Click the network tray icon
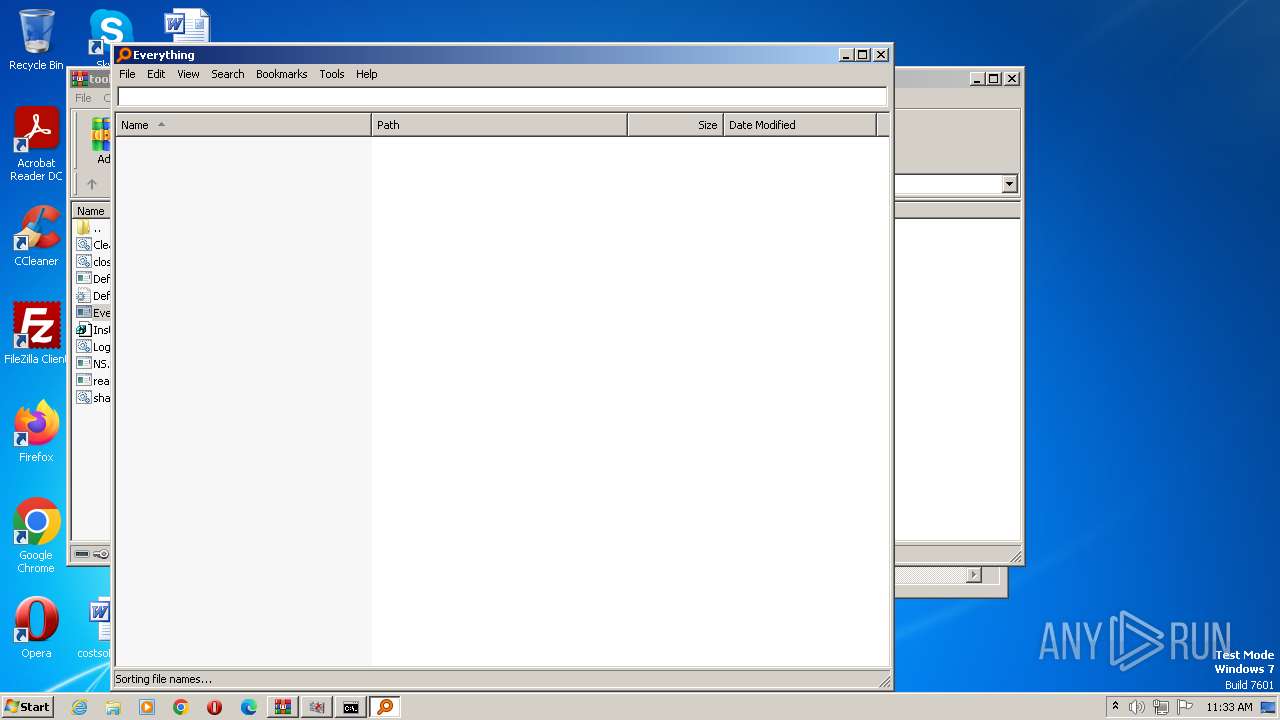Screen dimensions: 1280x720 point(1161,707)
